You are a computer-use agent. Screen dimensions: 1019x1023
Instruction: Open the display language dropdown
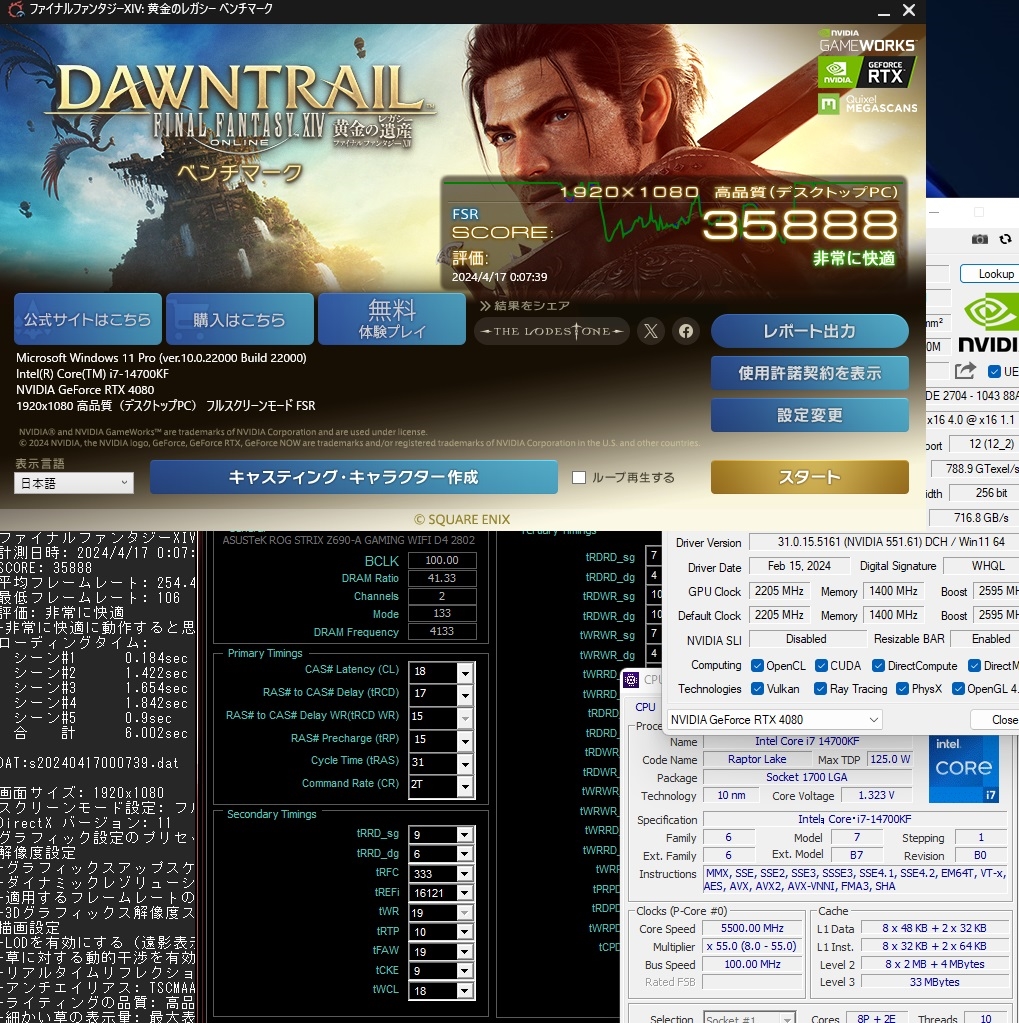coord(74,483)
